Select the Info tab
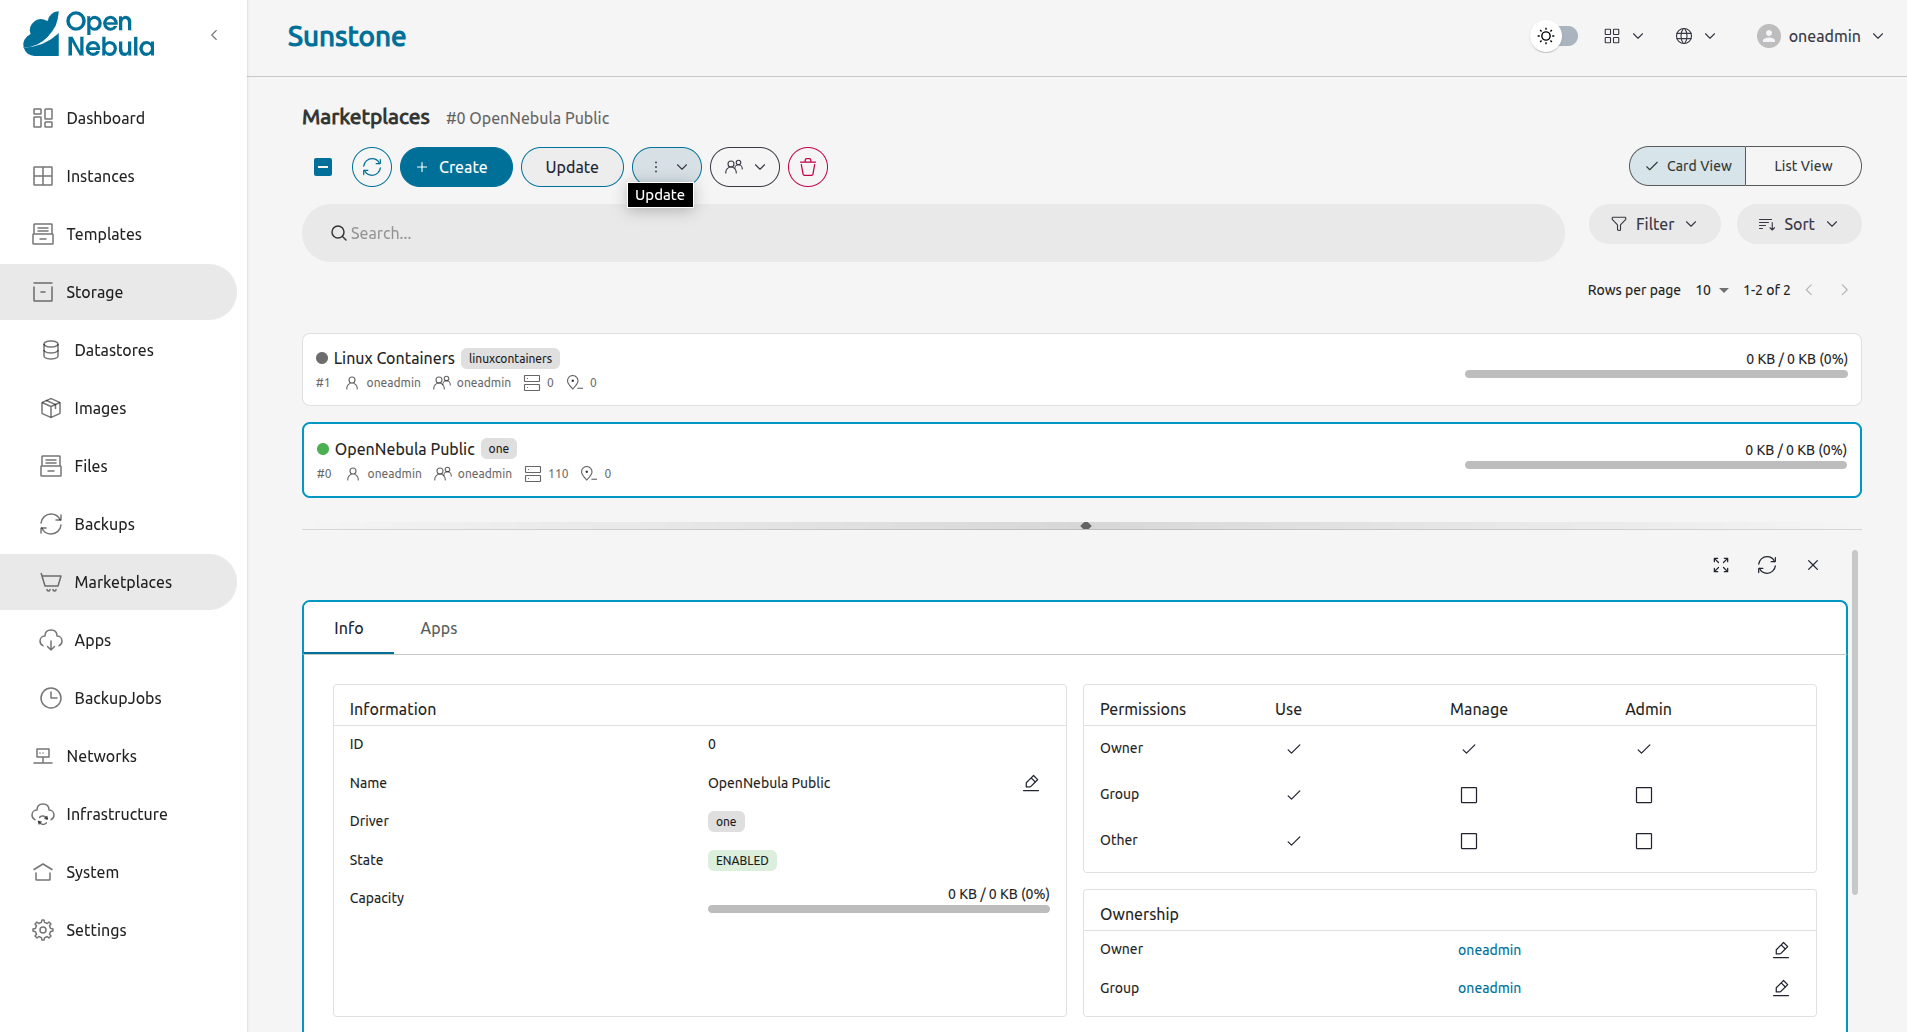The width and height of the screenshot is (1907, 1032). pos(348,628)
